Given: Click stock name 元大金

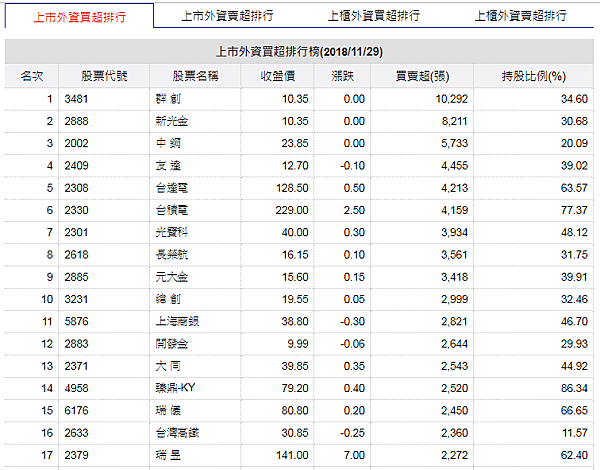Looking at the screenshot, I should point(172,277).
